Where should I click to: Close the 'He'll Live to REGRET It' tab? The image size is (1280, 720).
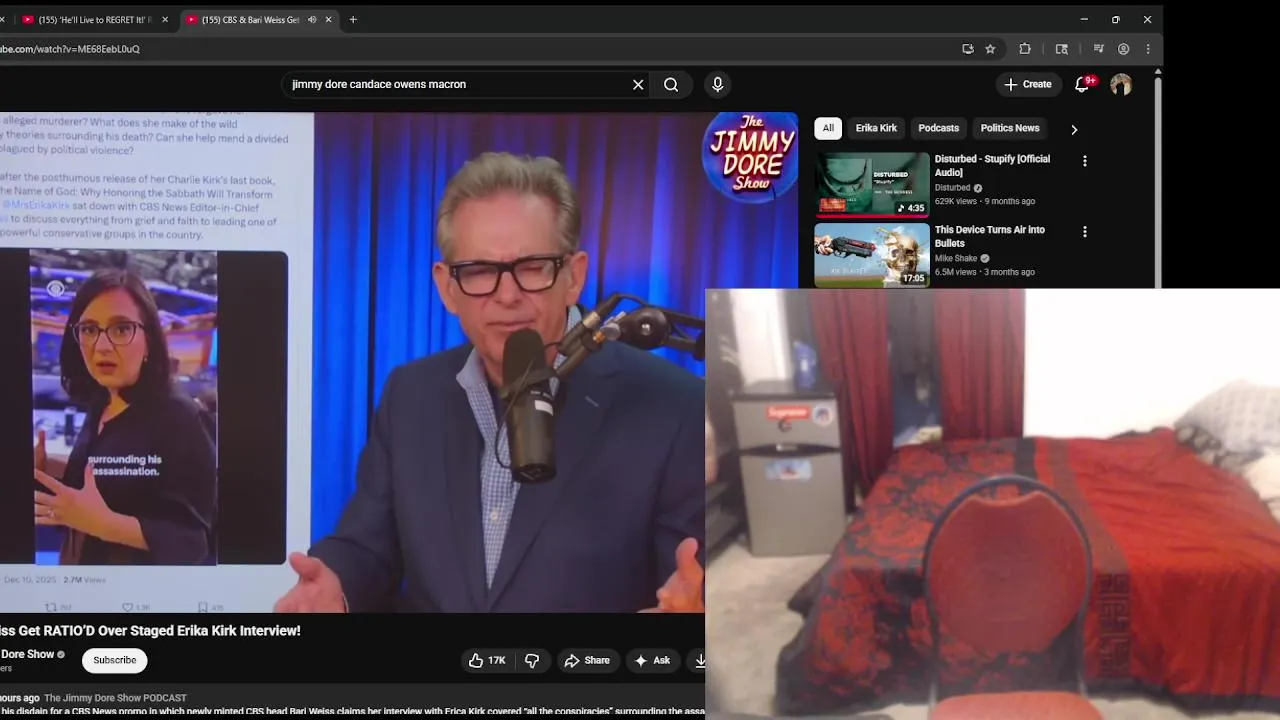165,20
